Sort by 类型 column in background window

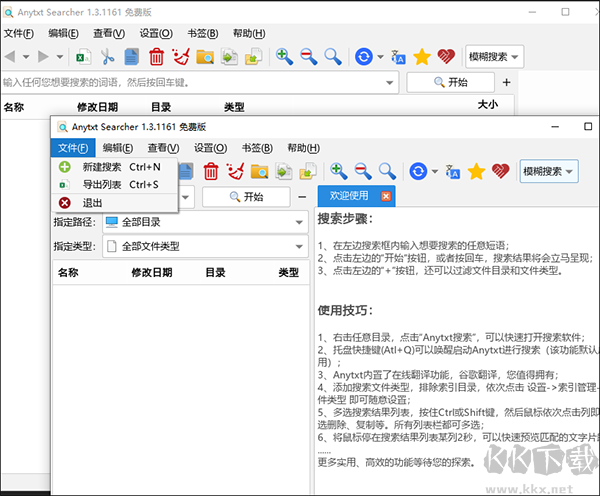pyautogui.click(x=234, y=107)
